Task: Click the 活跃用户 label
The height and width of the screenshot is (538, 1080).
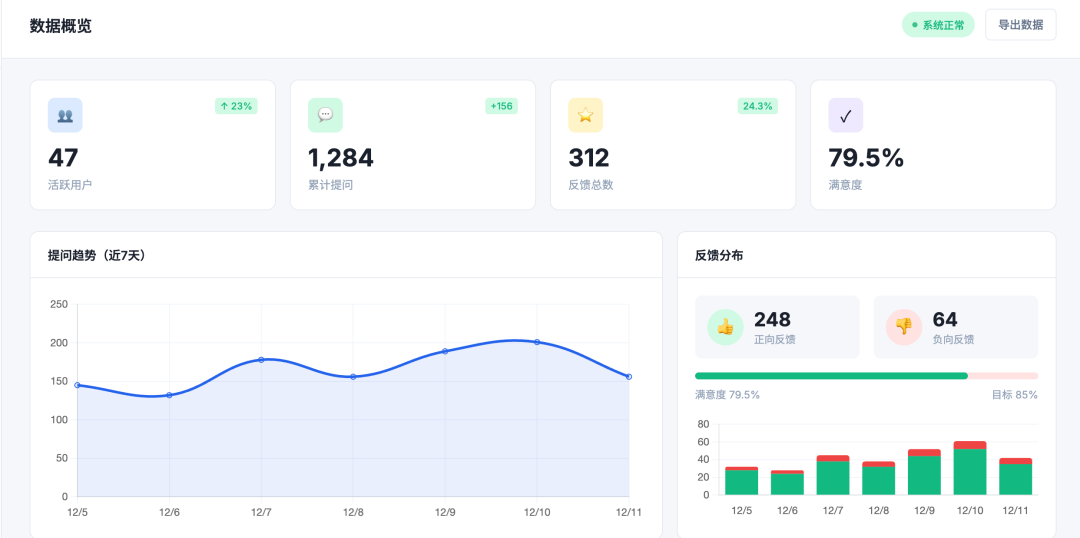Action: [70, 185]
